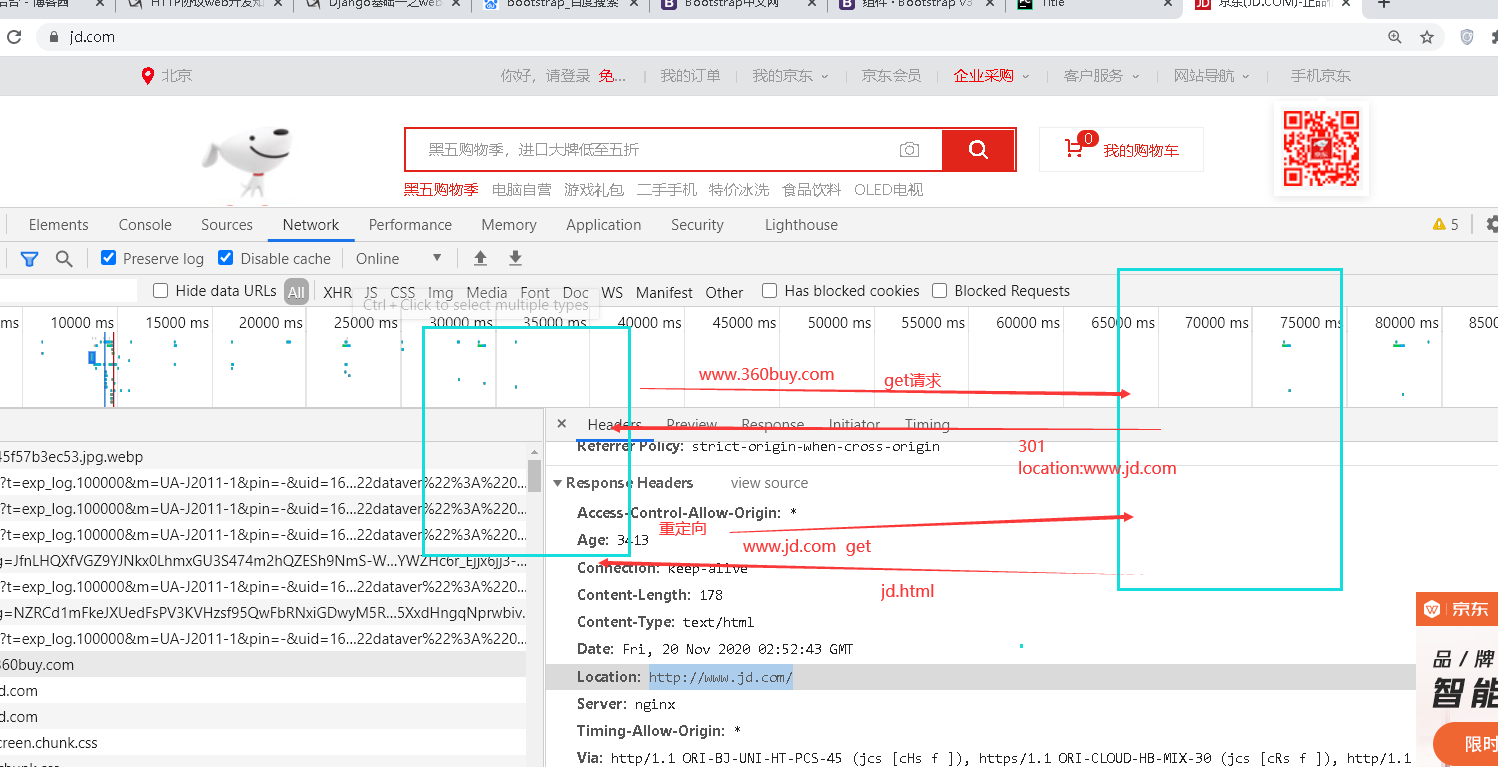Image resolution: width=1498 pixels, height=767 pixels.
Task: Click the red magnifier search button
Action: coord(979,150)
